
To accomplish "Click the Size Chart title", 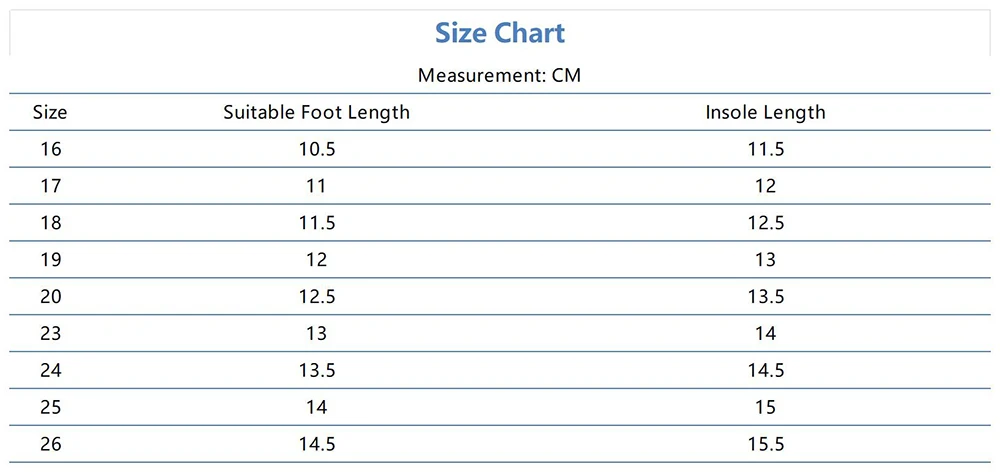I will coord(500,33).
